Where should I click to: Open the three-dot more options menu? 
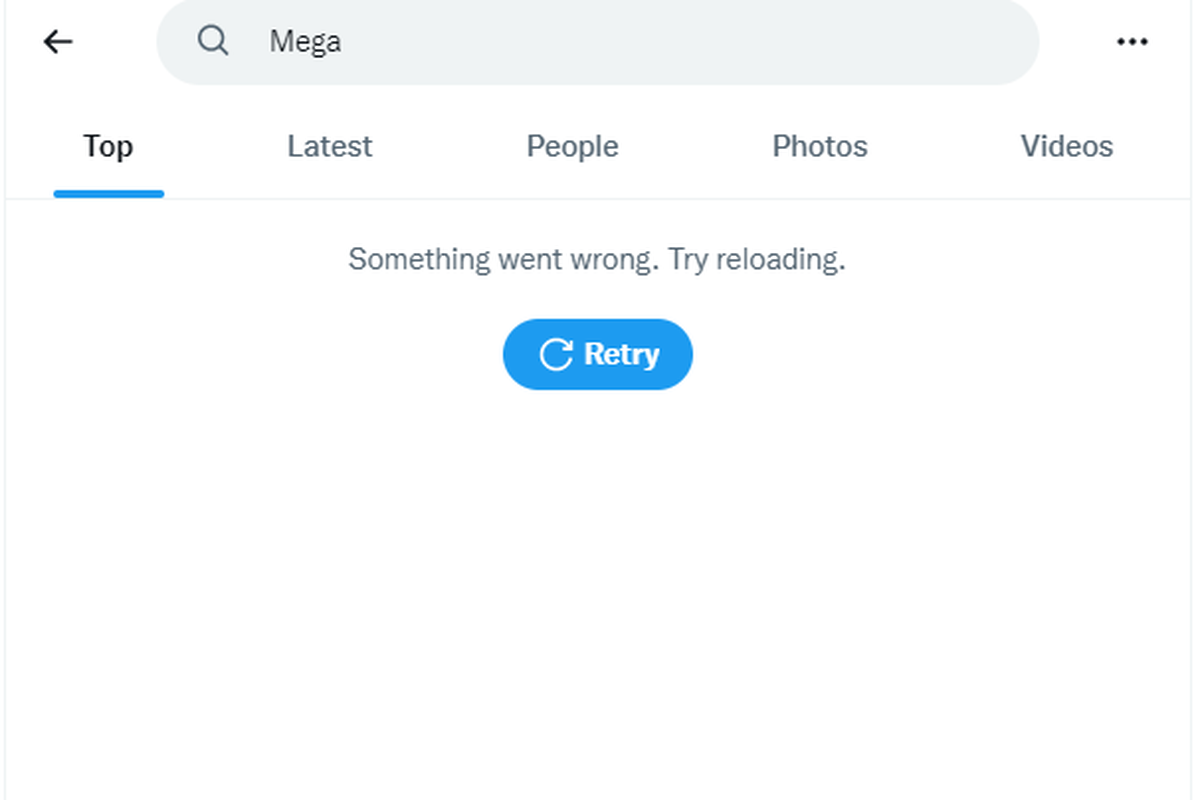coord(1132,41)
